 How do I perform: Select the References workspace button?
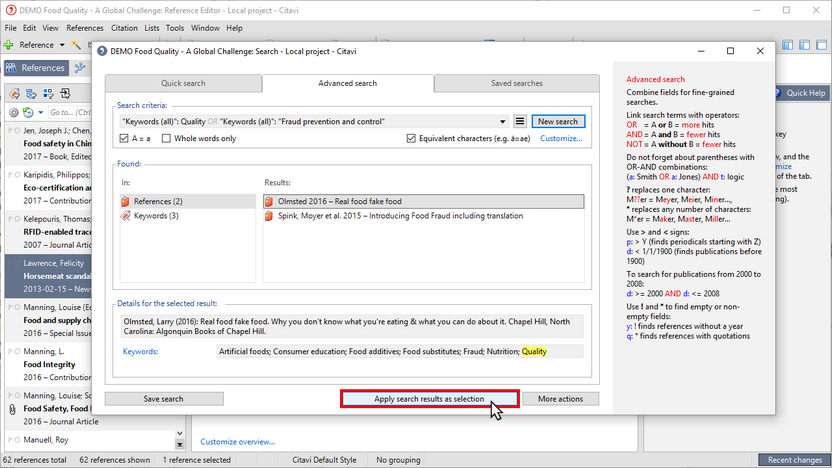click(x=36, y=68)
